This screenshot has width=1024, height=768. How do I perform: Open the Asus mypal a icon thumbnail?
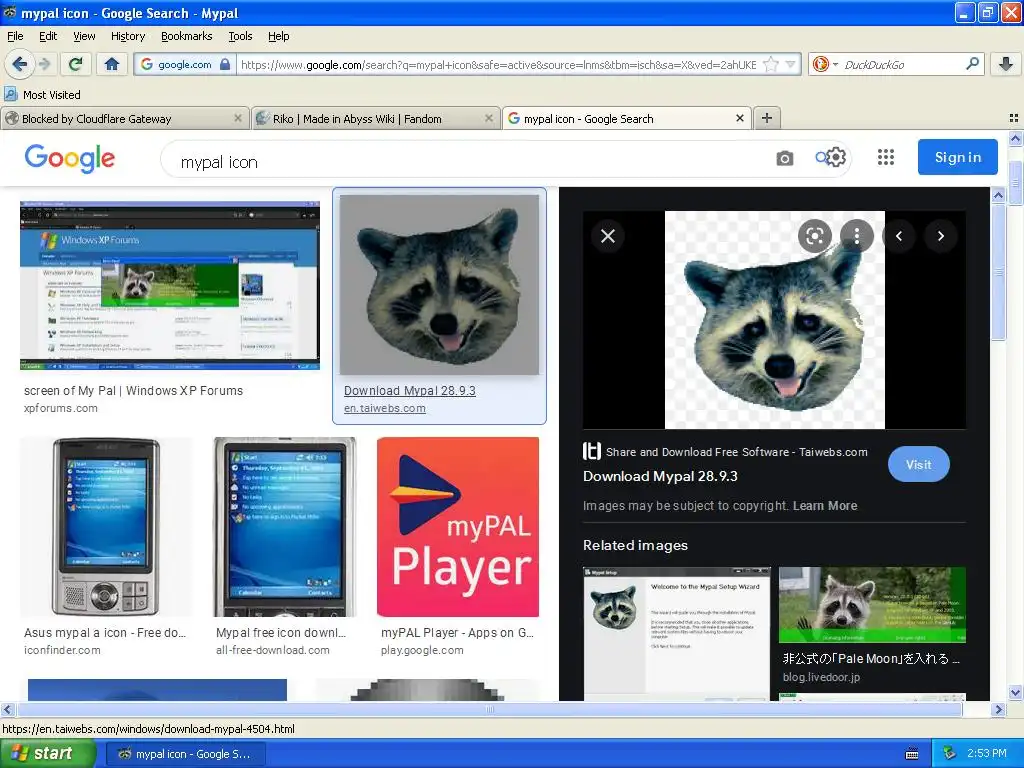(x=106, y=527)
